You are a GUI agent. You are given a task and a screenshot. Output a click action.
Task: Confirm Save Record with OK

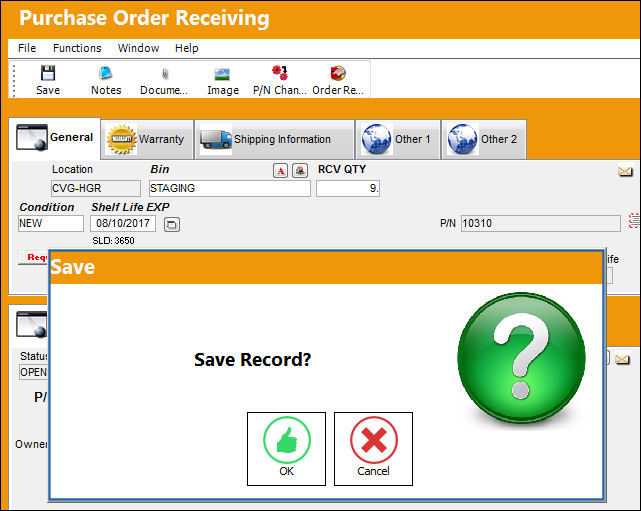click(287, 449)
